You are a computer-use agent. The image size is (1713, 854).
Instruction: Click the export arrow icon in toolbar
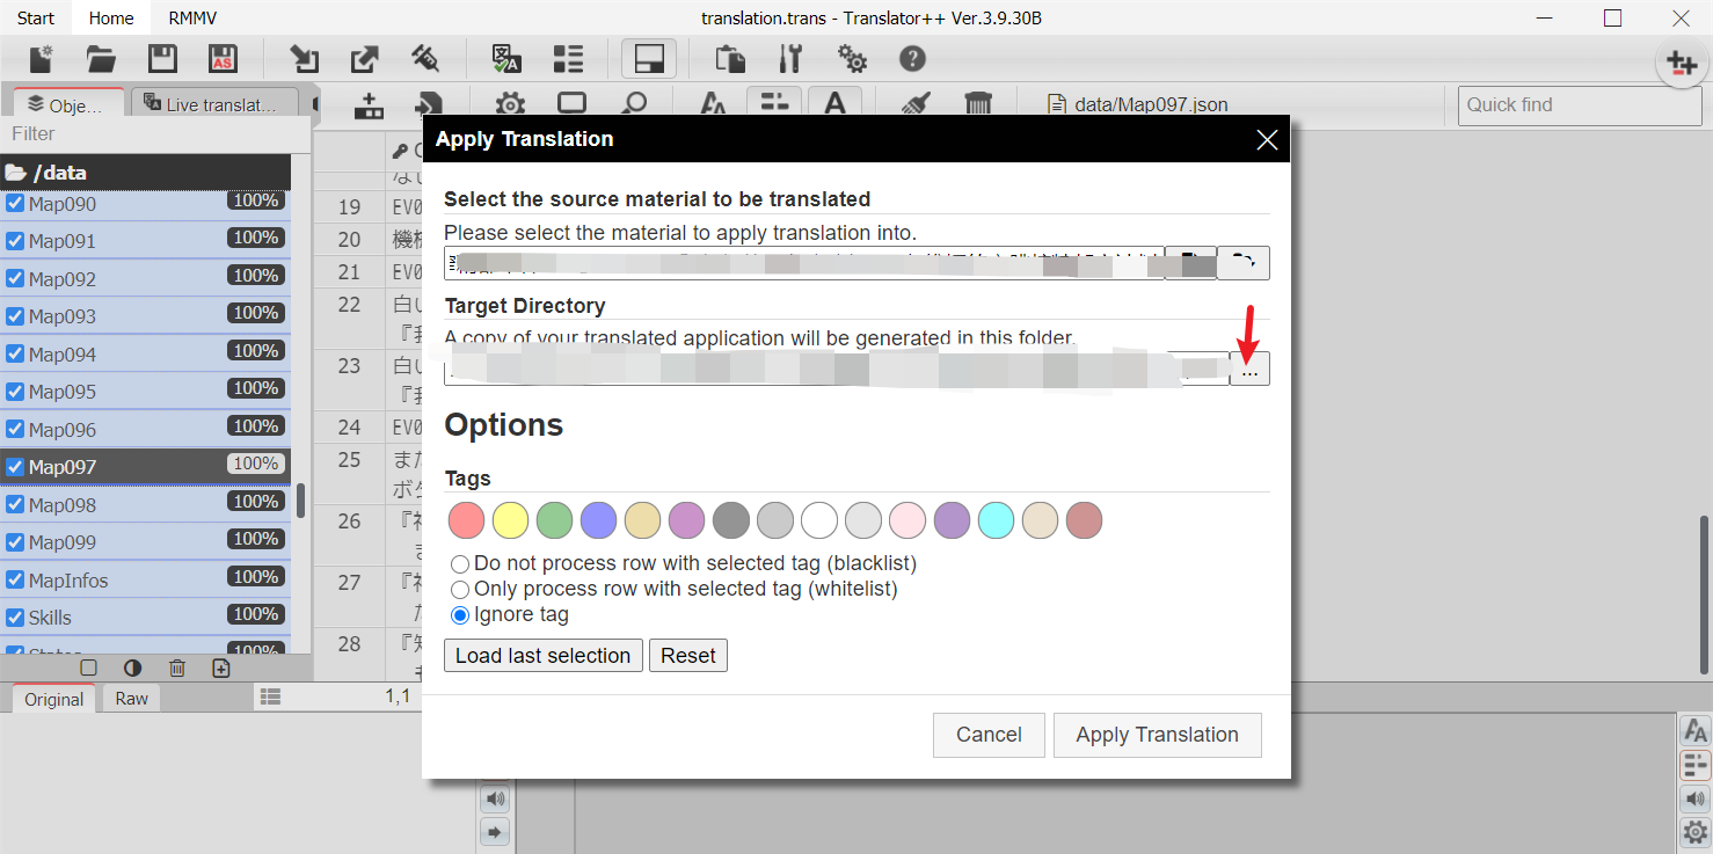(365, 59)
